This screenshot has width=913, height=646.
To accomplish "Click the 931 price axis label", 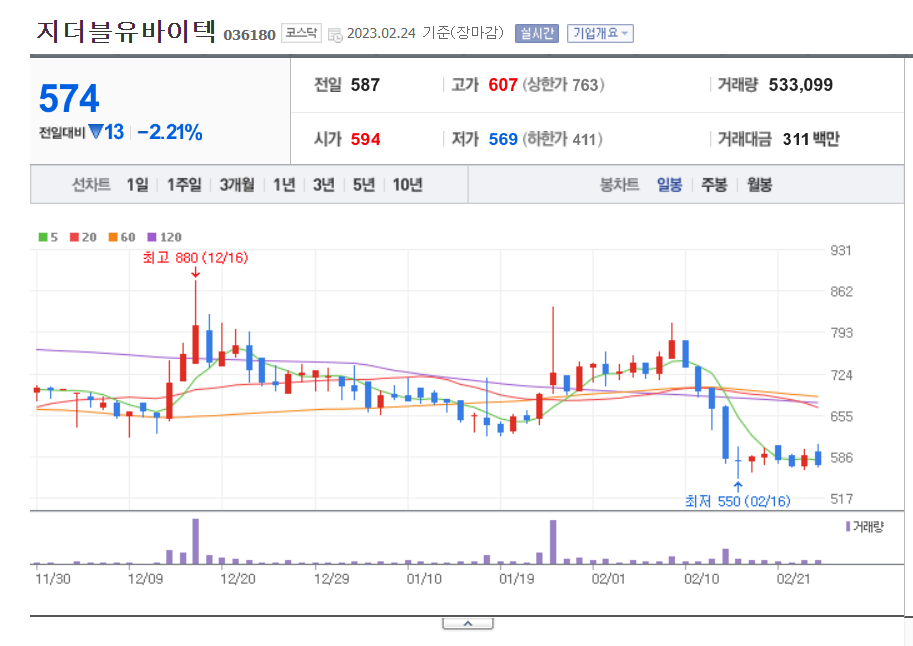I will [x=840, y=250].
